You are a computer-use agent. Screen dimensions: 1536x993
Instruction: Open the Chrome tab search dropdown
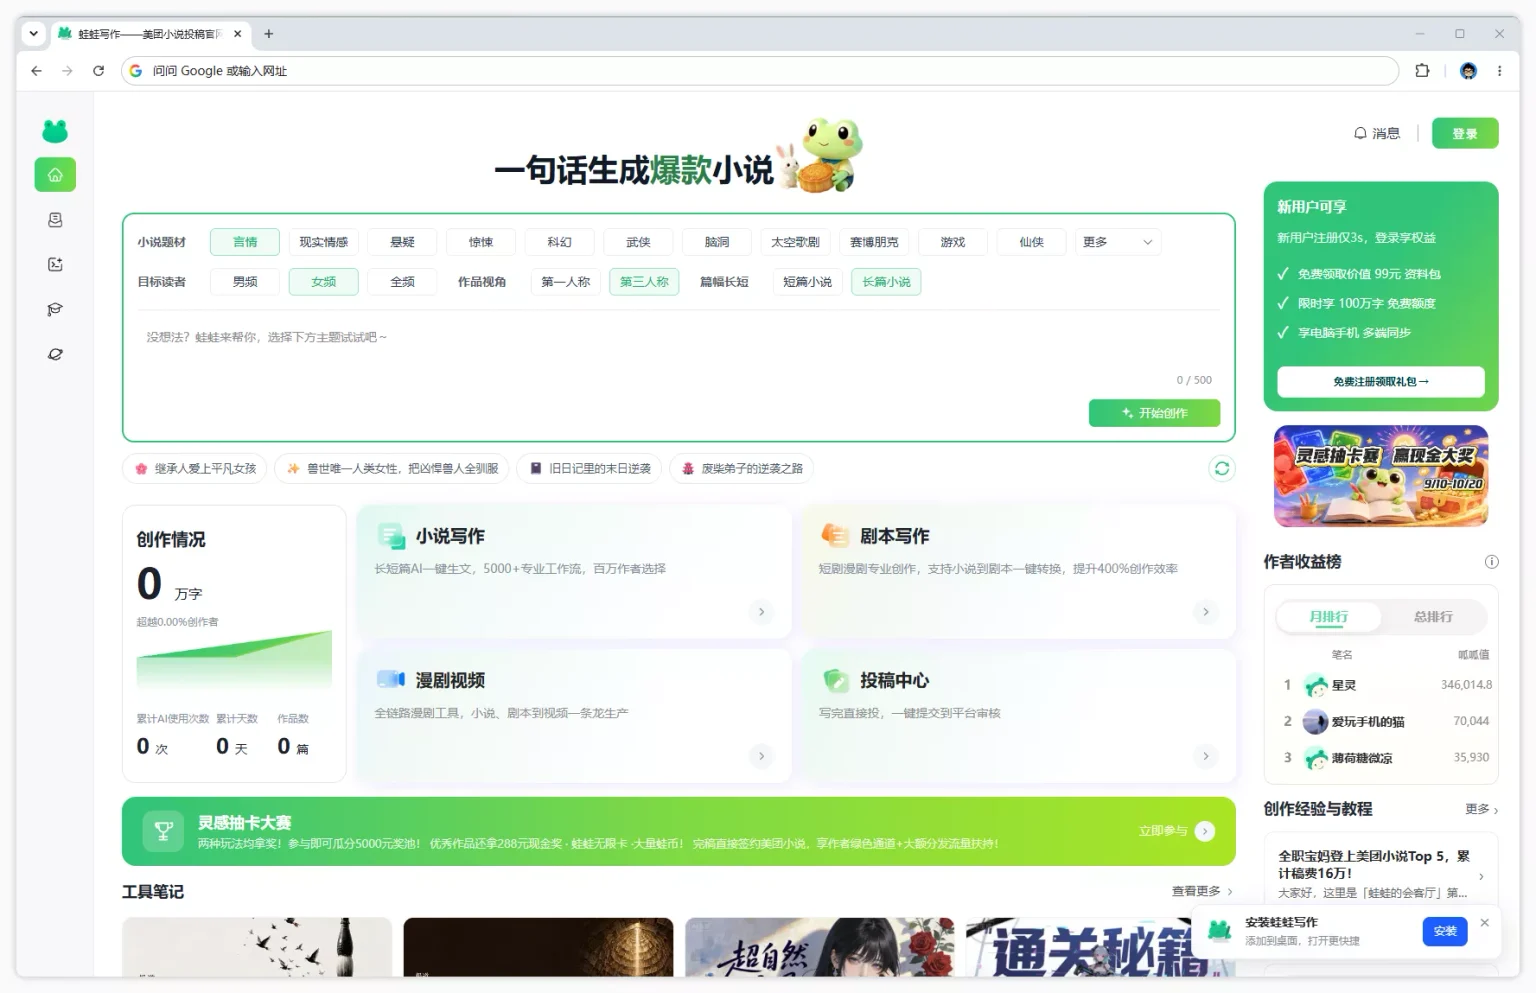[34, 34]
